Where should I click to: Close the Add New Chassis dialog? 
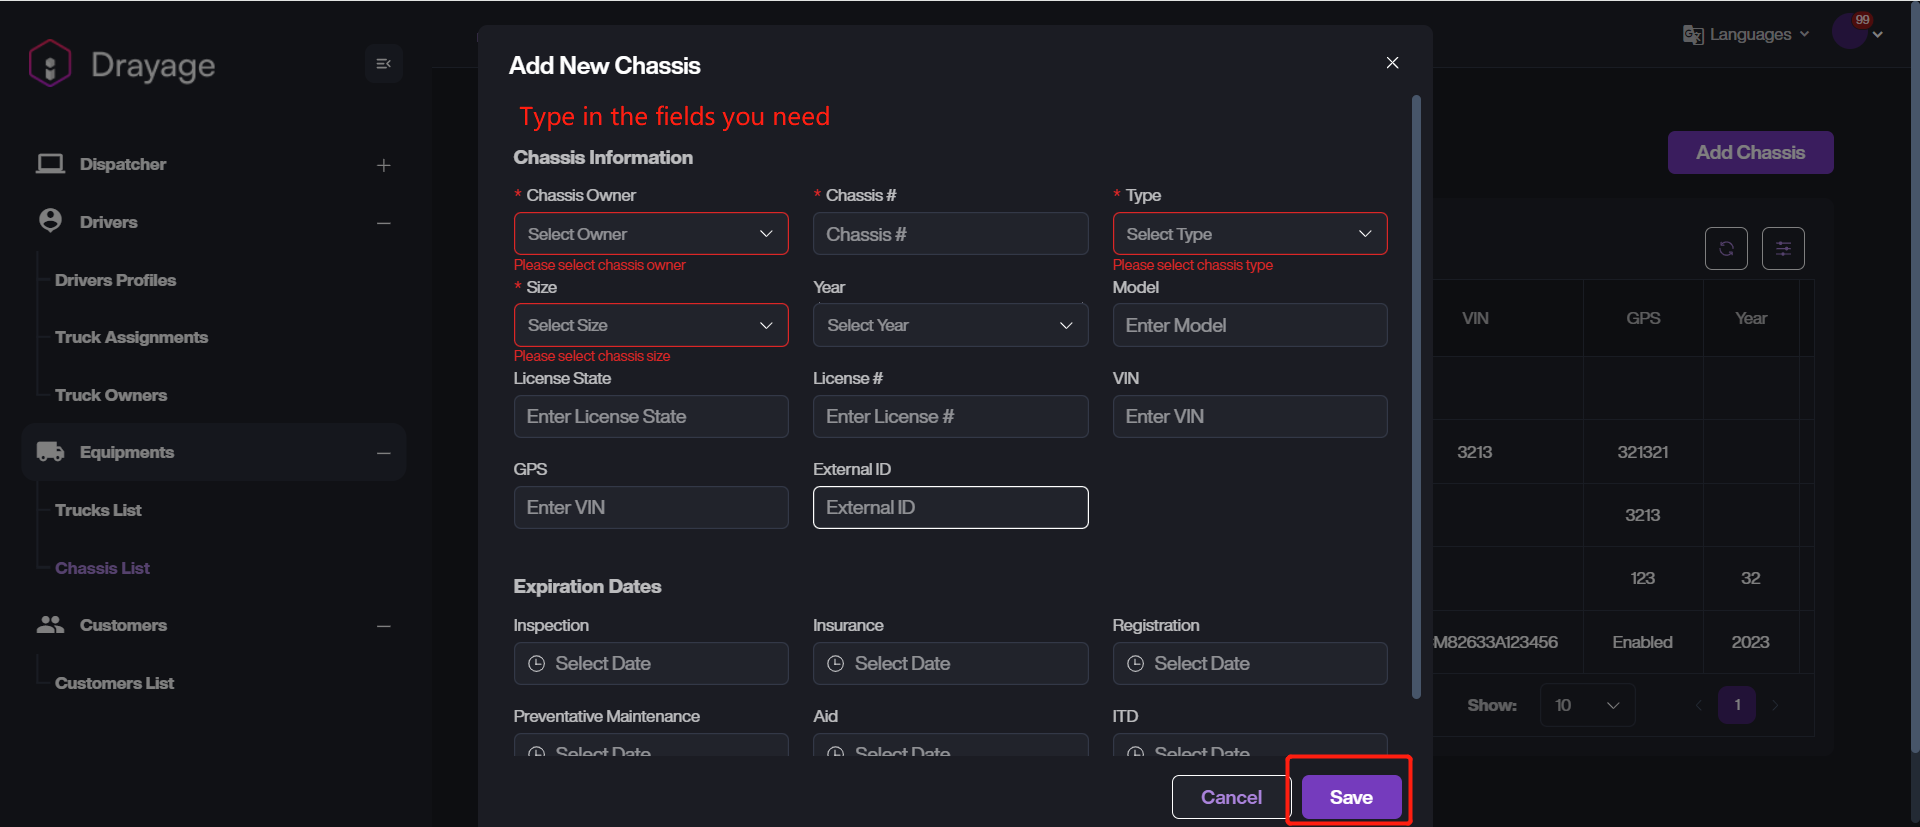(x=1391, y=63)
